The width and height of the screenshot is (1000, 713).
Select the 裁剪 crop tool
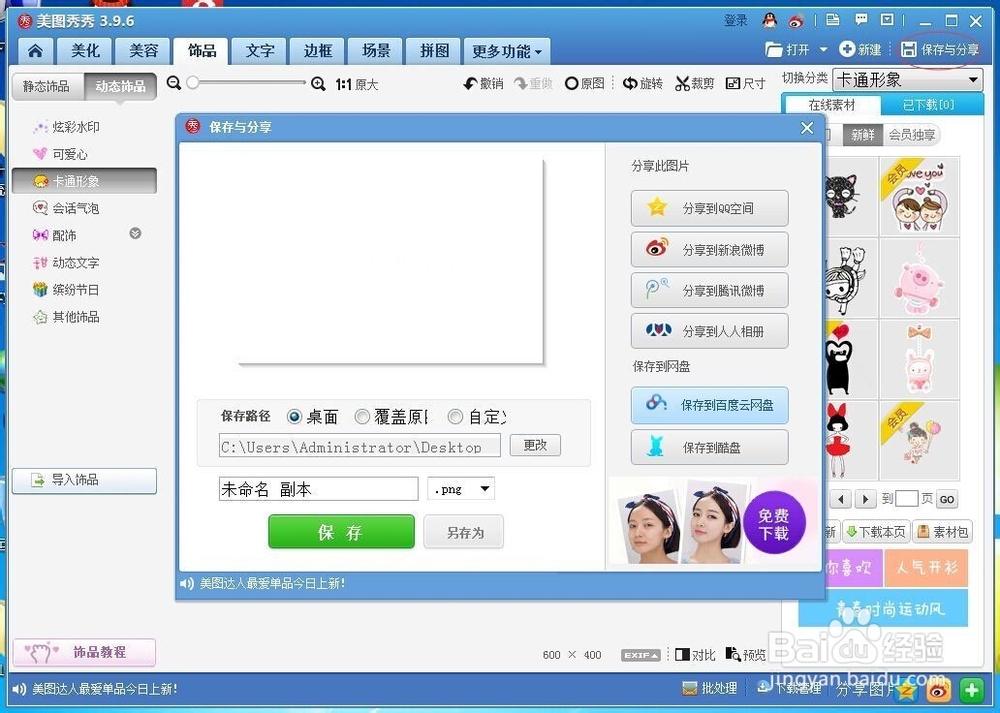(694, 84)
